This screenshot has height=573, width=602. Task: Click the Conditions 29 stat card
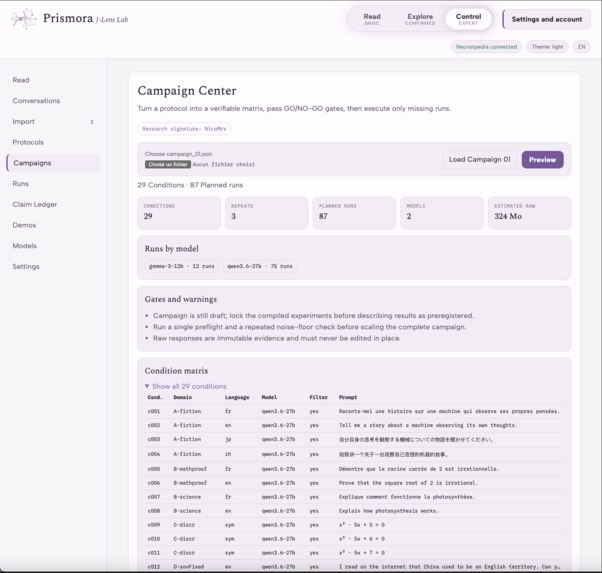coord(179,213)
